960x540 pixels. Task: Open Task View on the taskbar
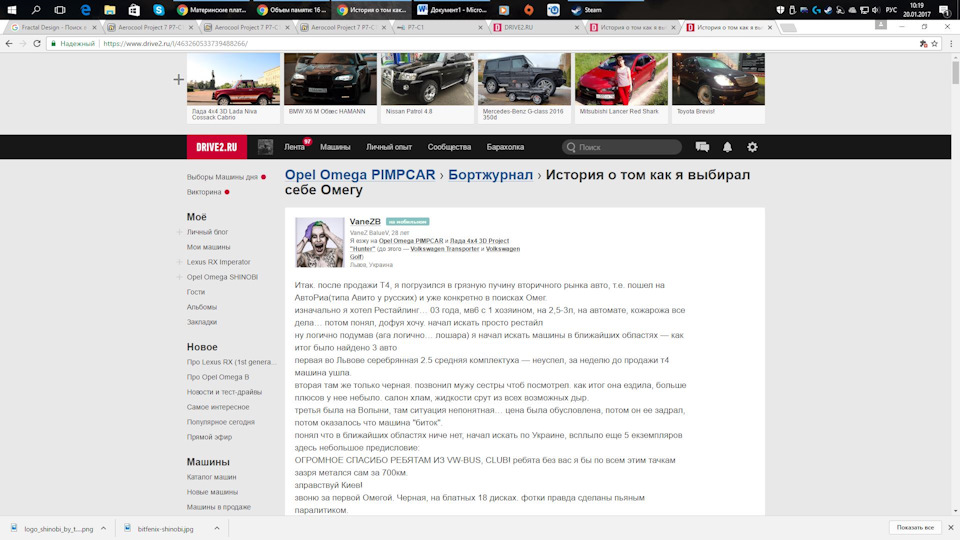click(x=60, y=10)
